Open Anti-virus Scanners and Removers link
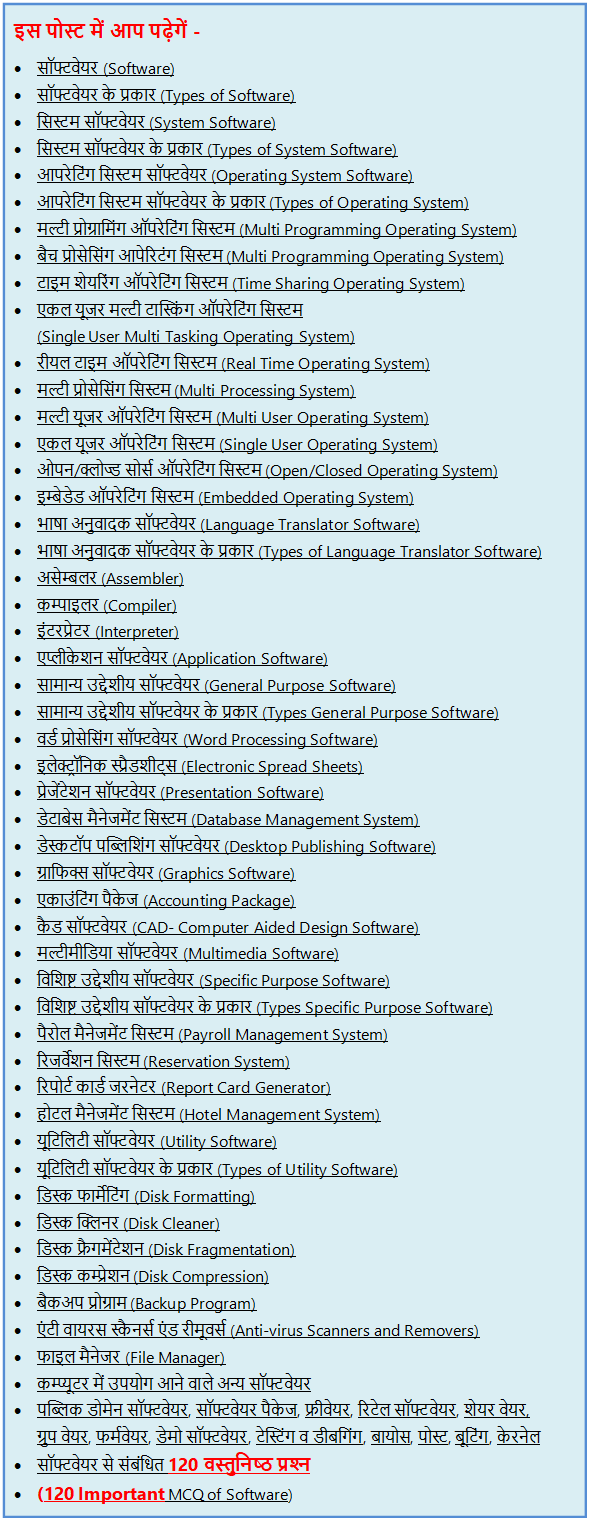590x1521 pixels. 258,1329
